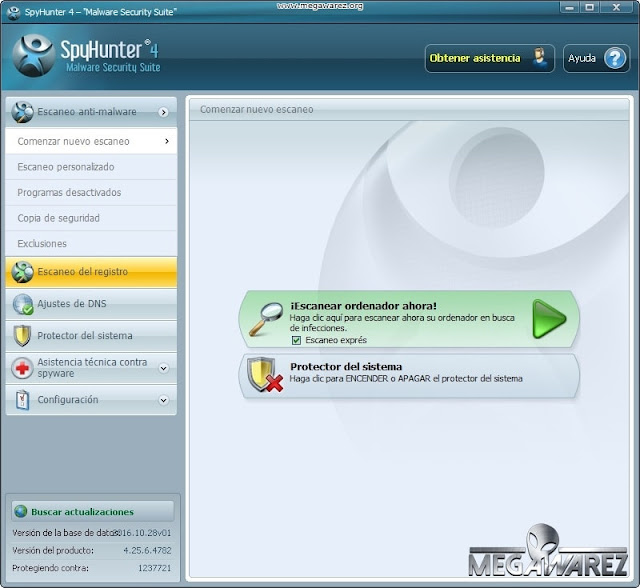
Task: Click Buscar actualizaciones button
Action: tap(93, 511)
